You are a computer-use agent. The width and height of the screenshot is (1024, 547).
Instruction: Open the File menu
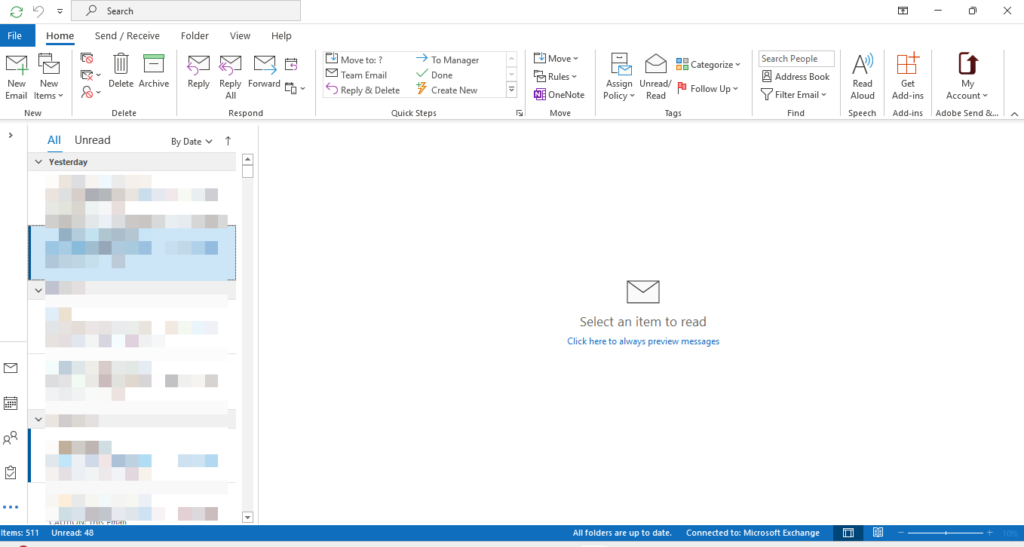pyautogui.click(x=16, y=36)
